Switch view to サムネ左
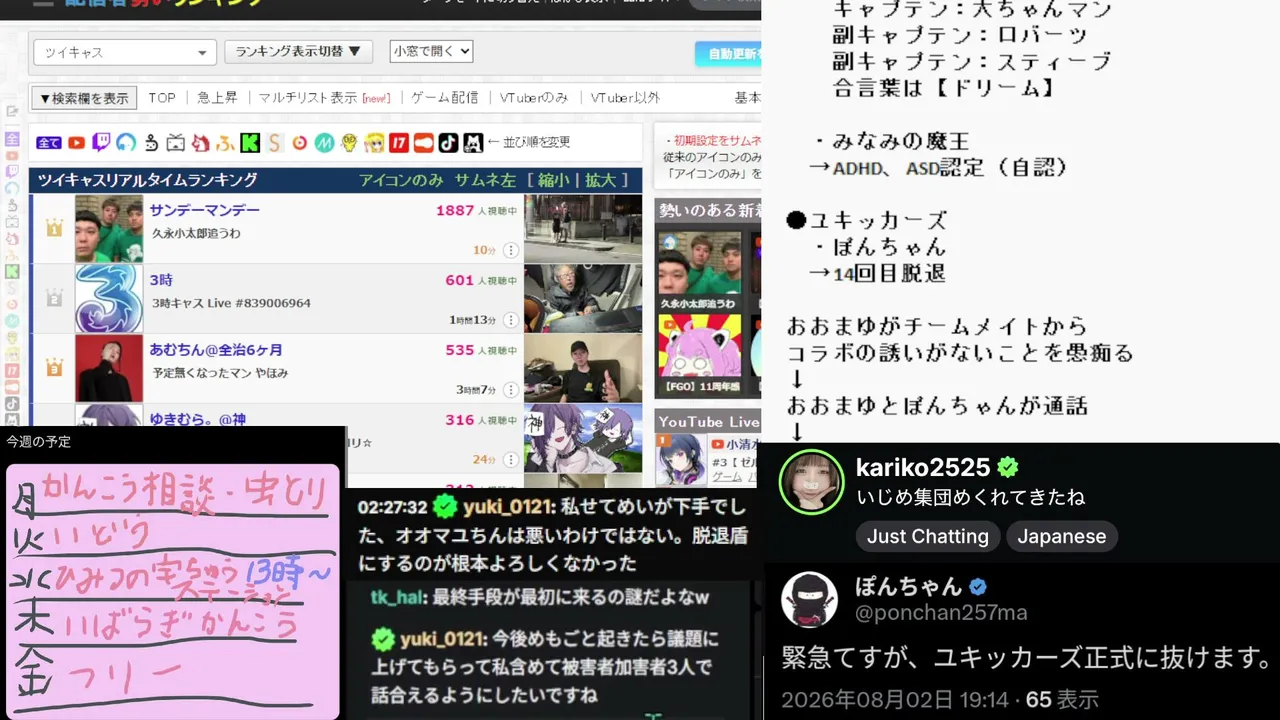1280x720 pixels. pos(485,180)
